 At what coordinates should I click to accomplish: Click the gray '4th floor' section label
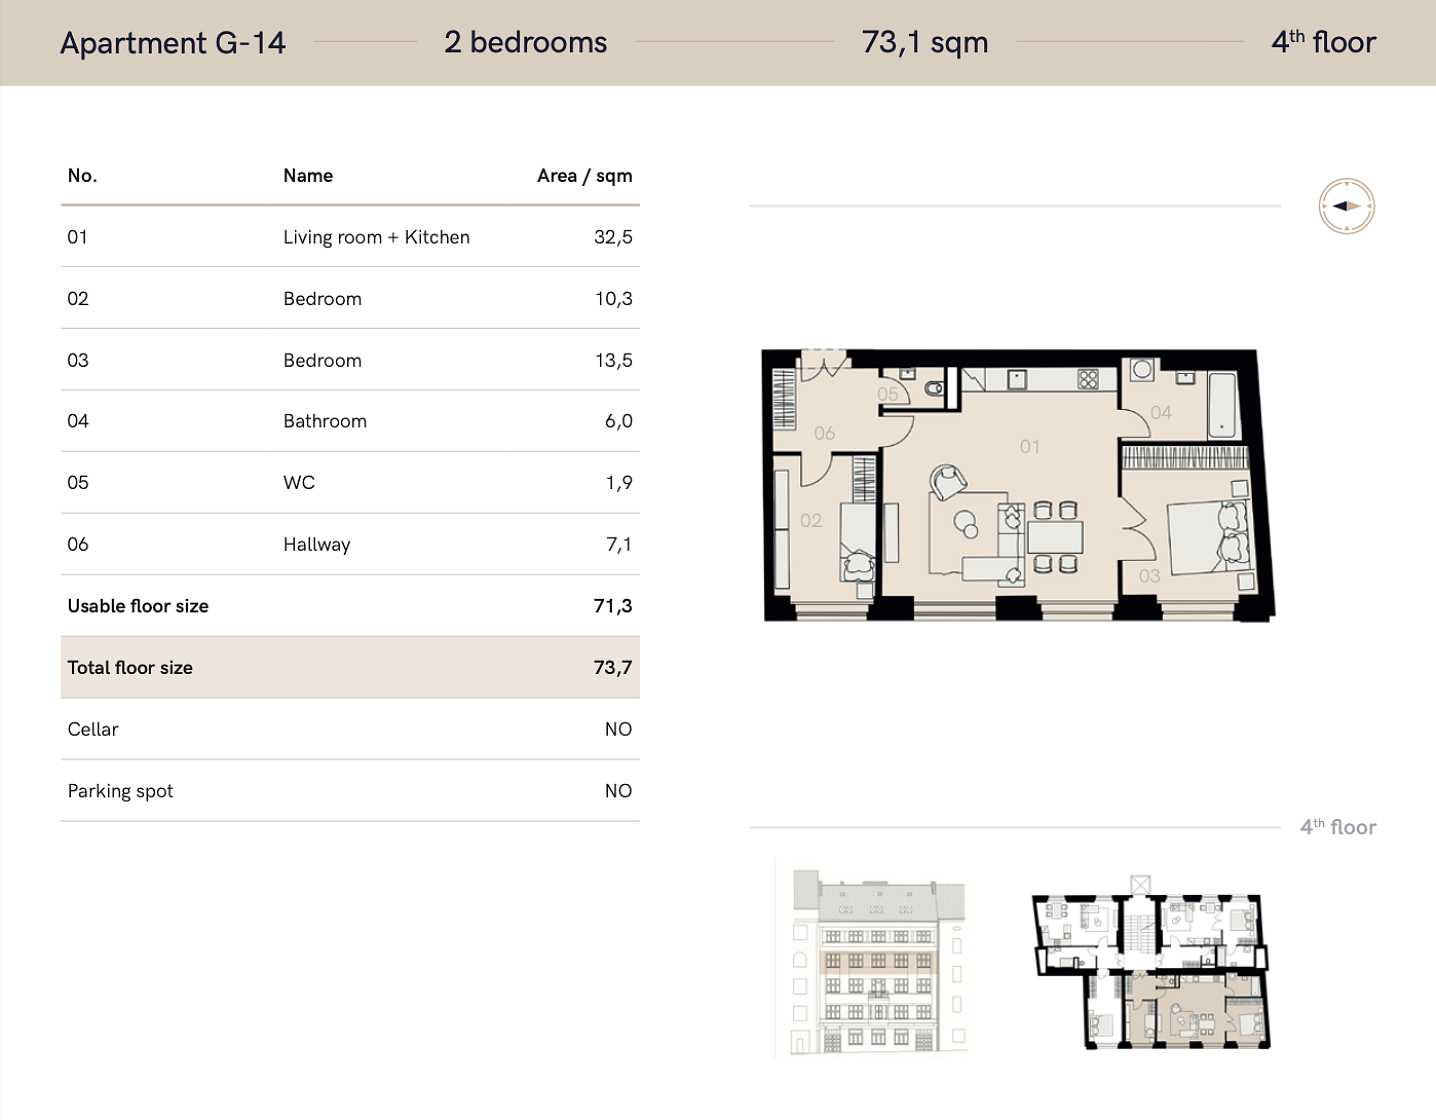coord(1338,827)
